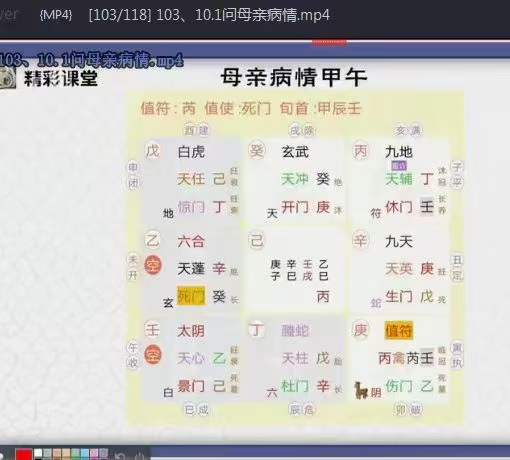Click the 旬首:甲辰壬 header text

(320, 109)
